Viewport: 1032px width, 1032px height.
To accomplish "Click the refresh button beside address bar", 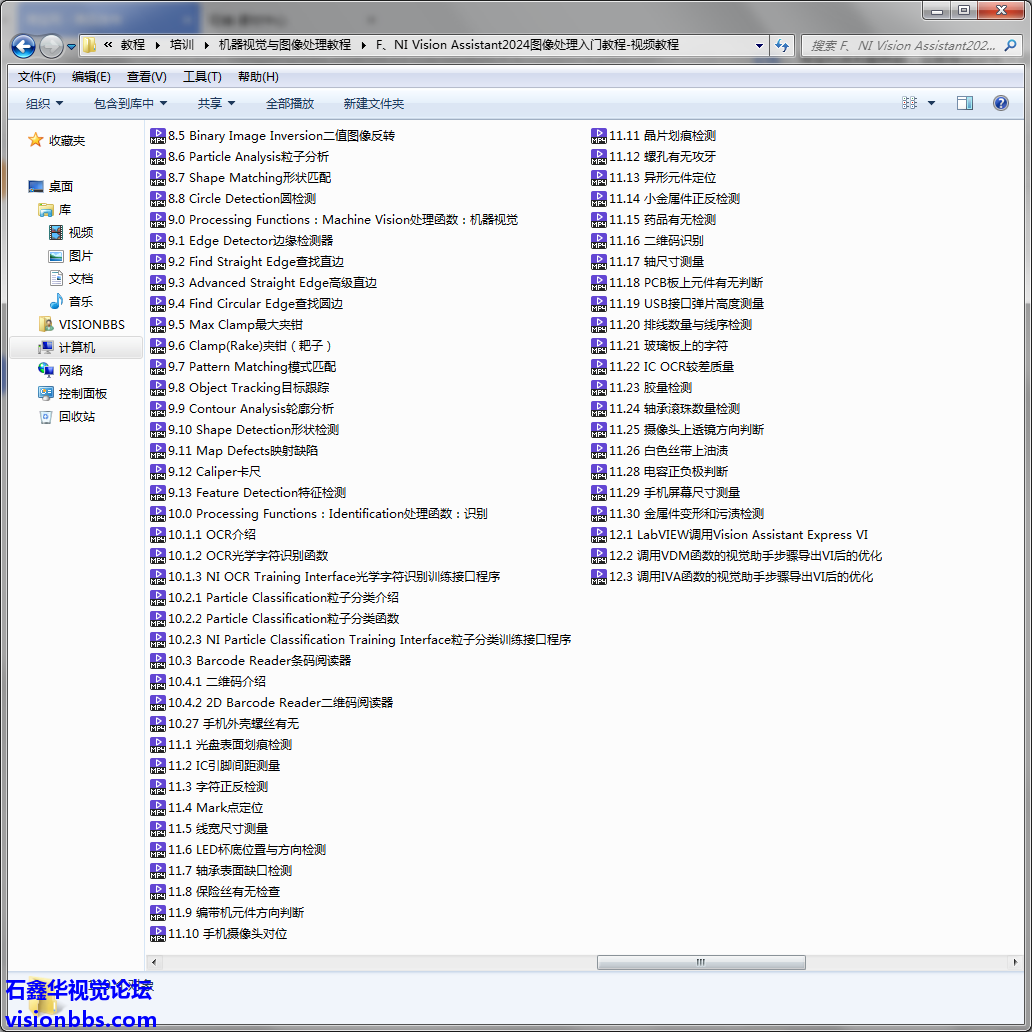I will point(782,45).
